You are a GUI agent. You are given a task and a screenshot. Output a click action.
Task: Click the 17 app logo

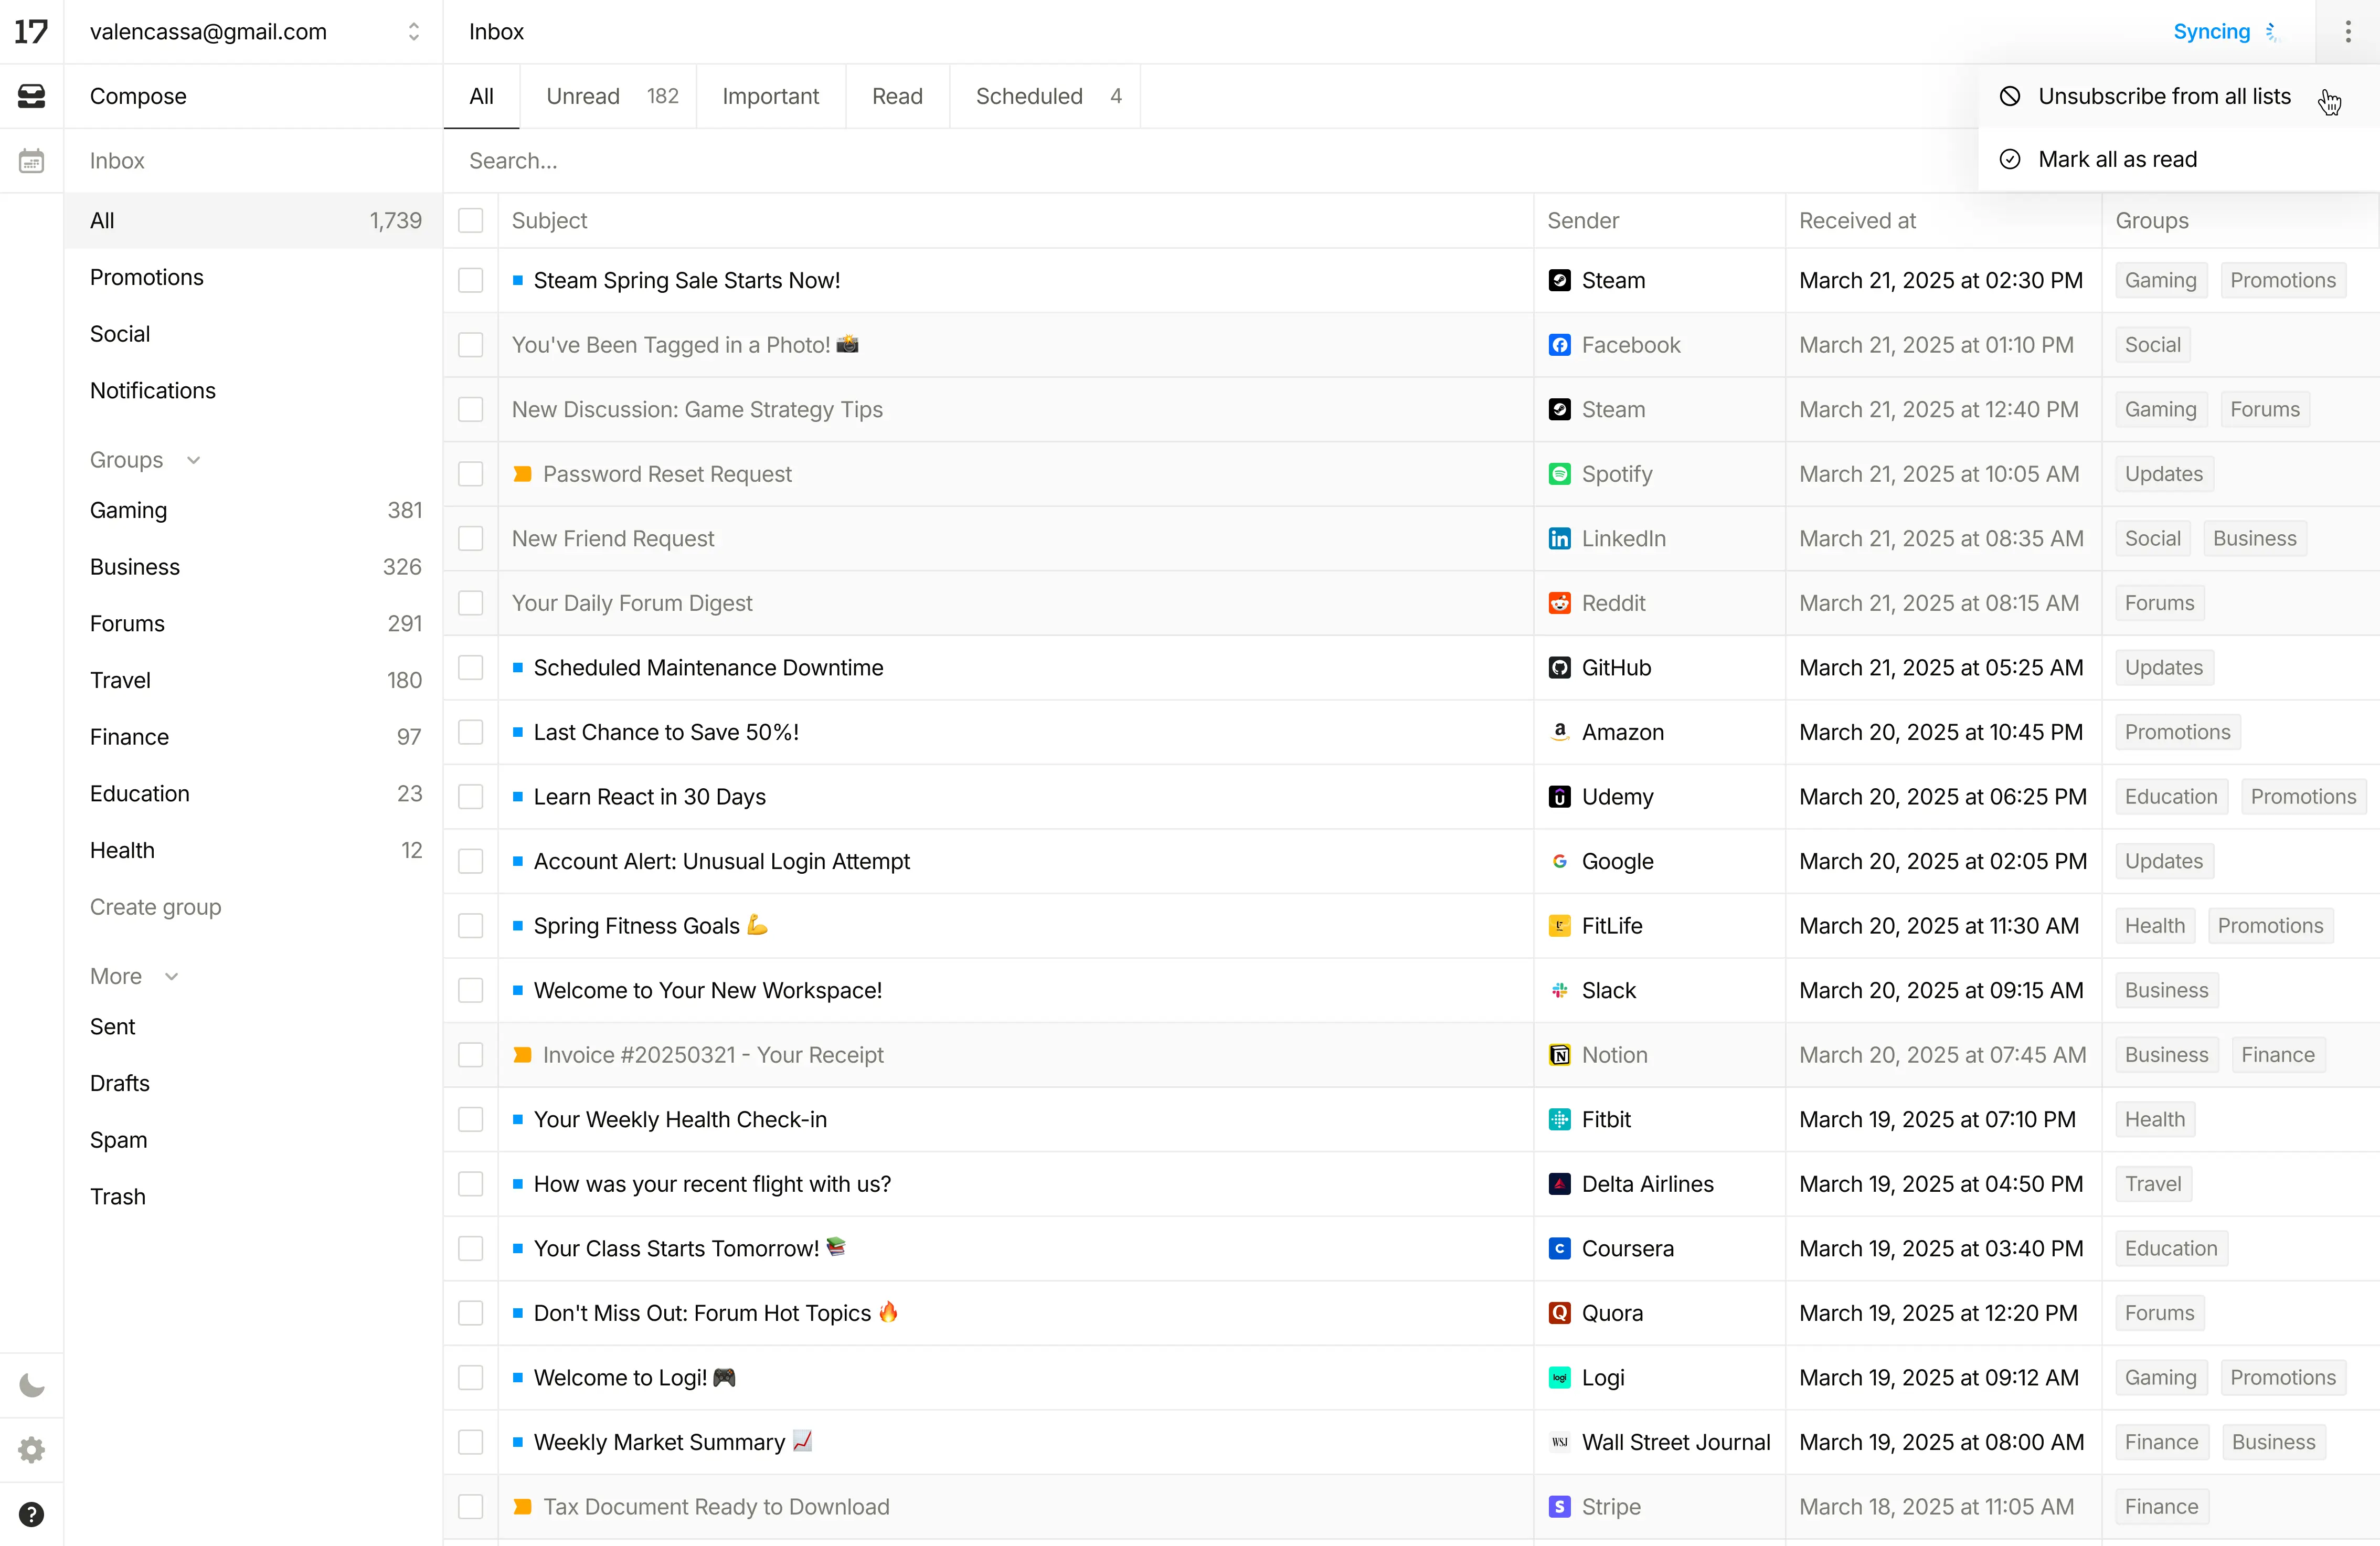31,32
